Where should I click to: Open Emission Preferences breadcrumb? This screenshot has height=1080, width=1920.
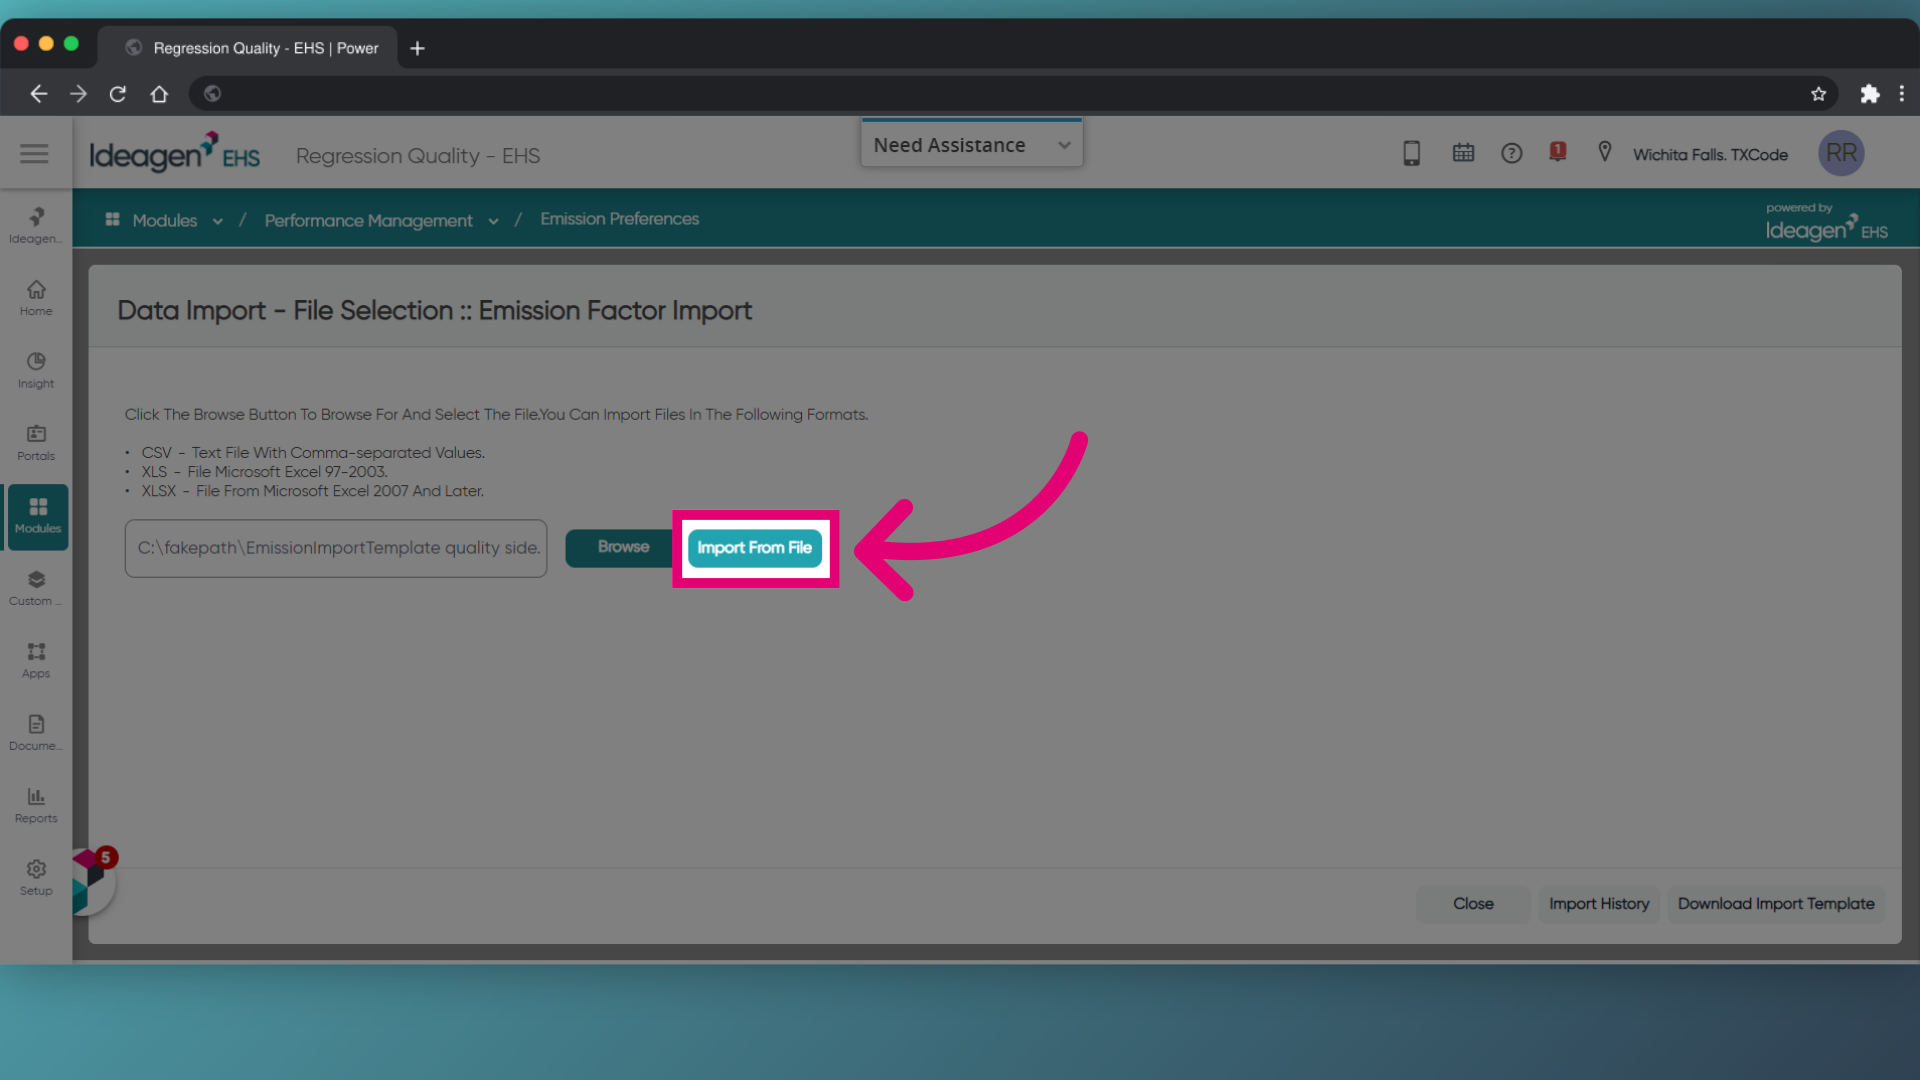point(619,219)
